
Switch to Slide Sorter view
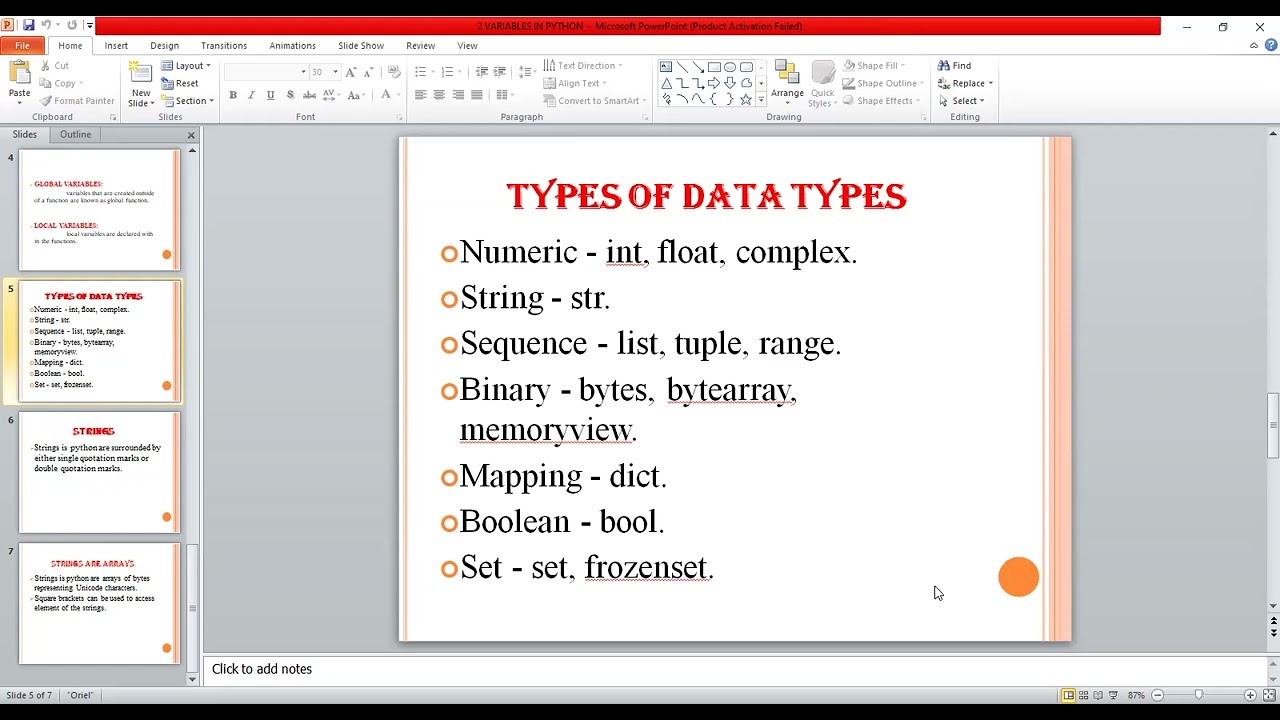(1083, 695)
